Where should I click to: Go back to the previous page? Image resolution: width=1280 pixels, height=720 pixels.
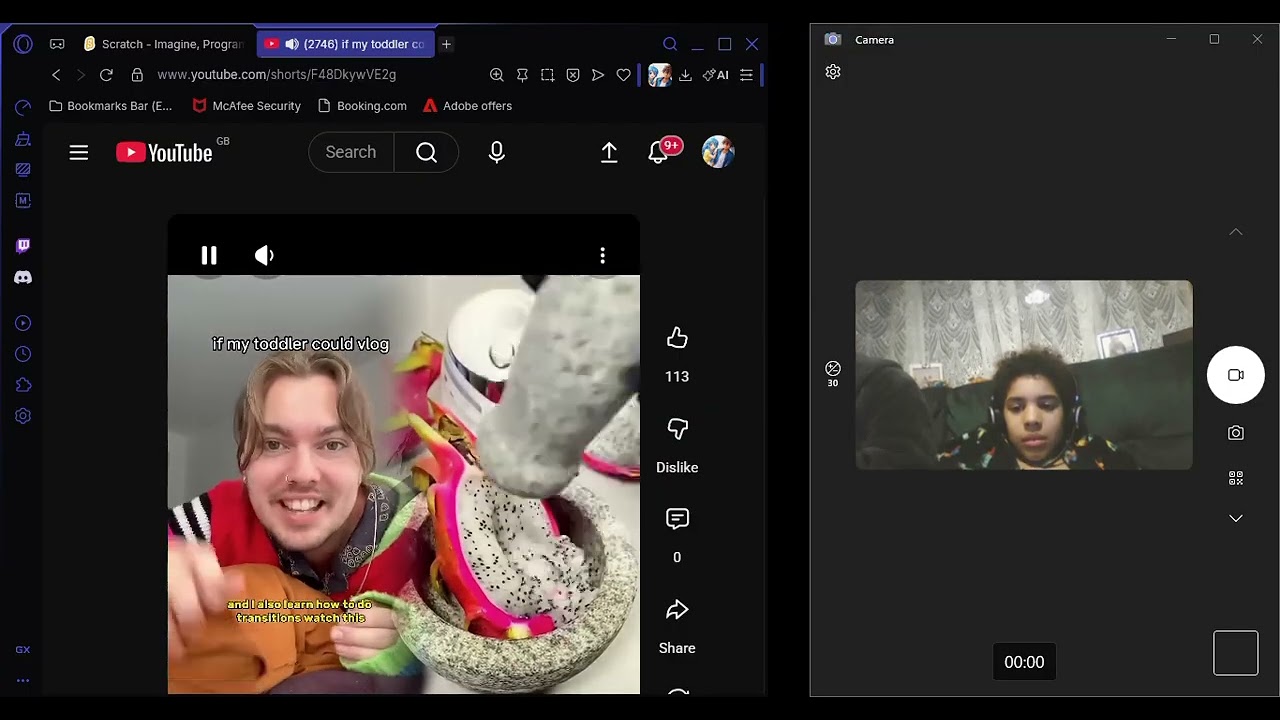[x=56, y=75]
